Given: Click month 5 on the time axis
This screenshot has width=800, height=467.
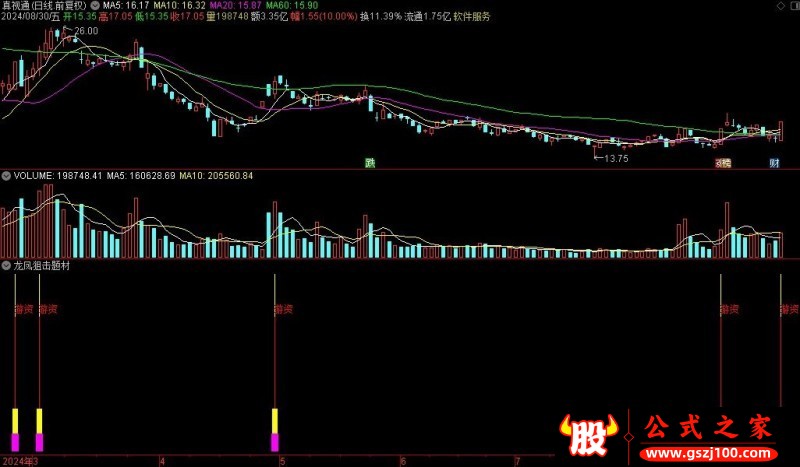Looking at the screenshot, I should click(282, 461).
